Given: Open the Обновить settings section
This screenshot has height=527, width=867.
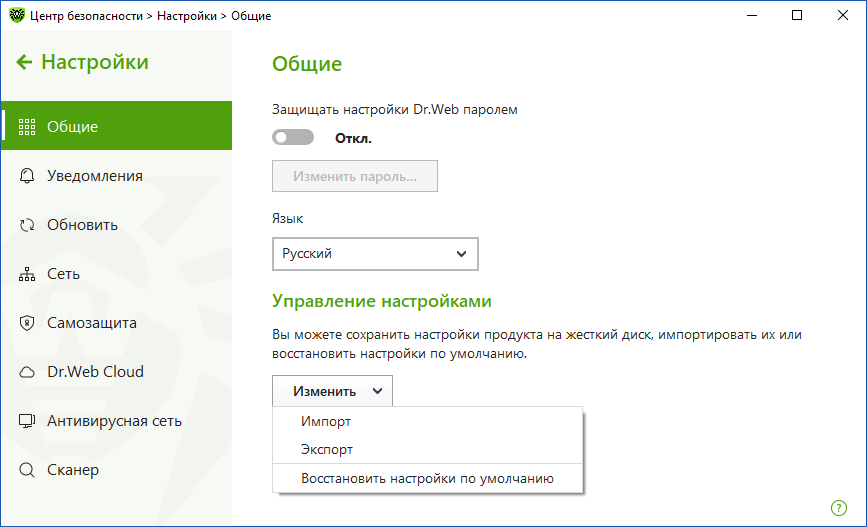Looking at the screenshot, I should coord(117,225).
